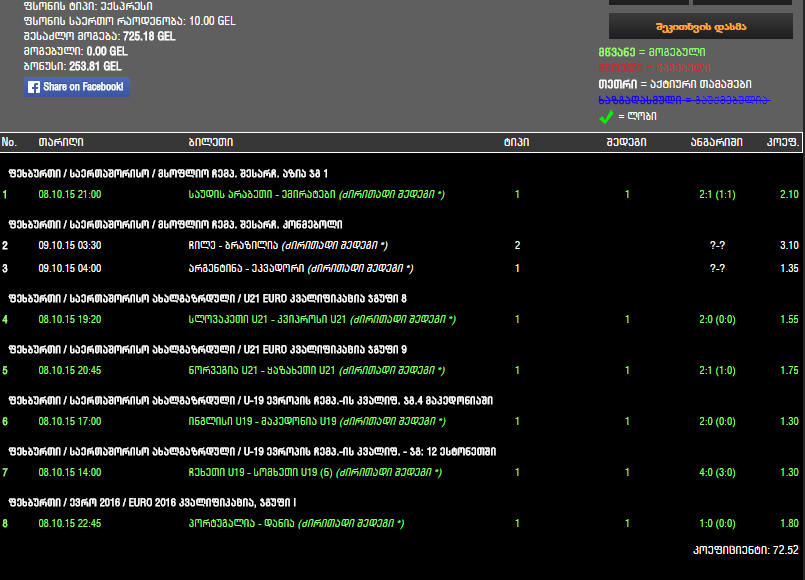Click the 'ბილეთი' ticket column header
Viewport: 805px width, 580px height.
[211, 142]
